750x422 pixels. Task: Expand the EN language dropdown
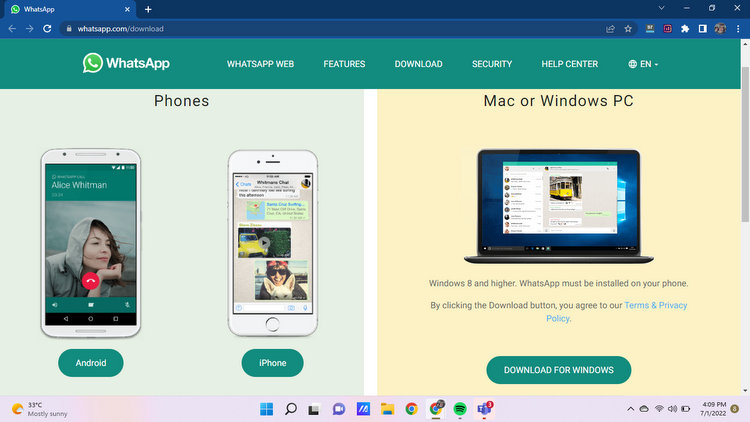[x=643, y=64]
